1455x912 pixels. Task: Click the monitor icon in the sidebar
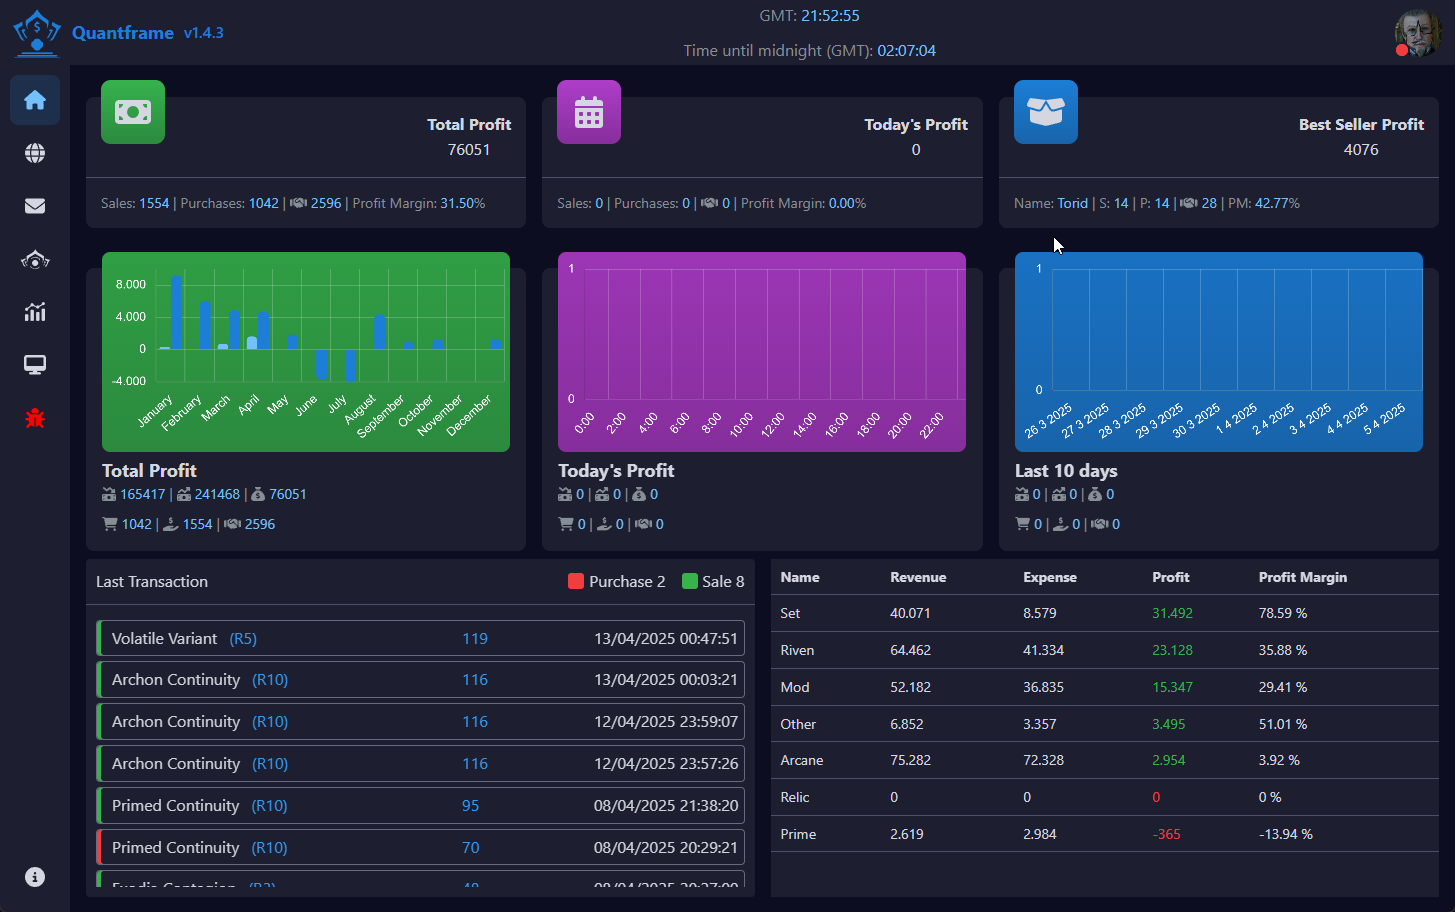point(35,365)
